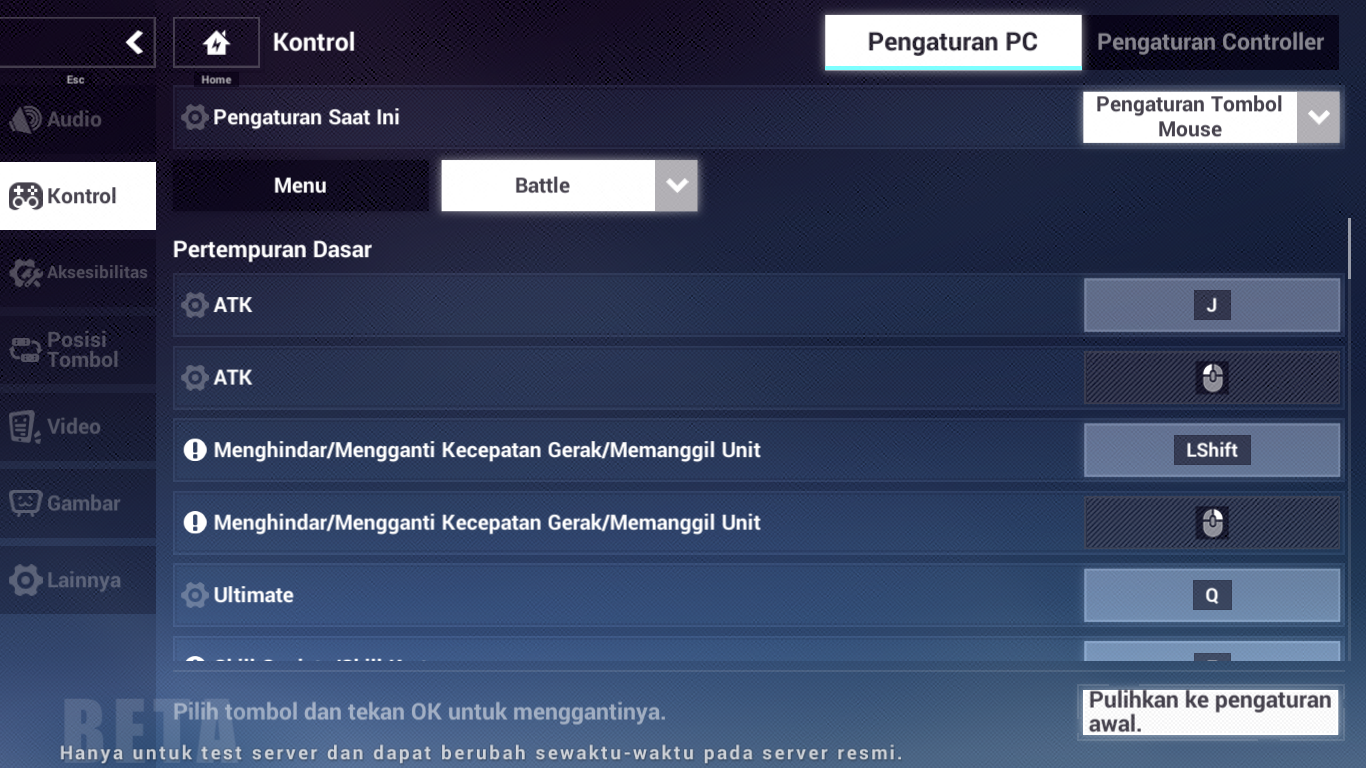Image resolution: width=1366 pixels, height=768 pixels.
Task: Select the Pengaturan PC tab
Action: click(952, 43)
